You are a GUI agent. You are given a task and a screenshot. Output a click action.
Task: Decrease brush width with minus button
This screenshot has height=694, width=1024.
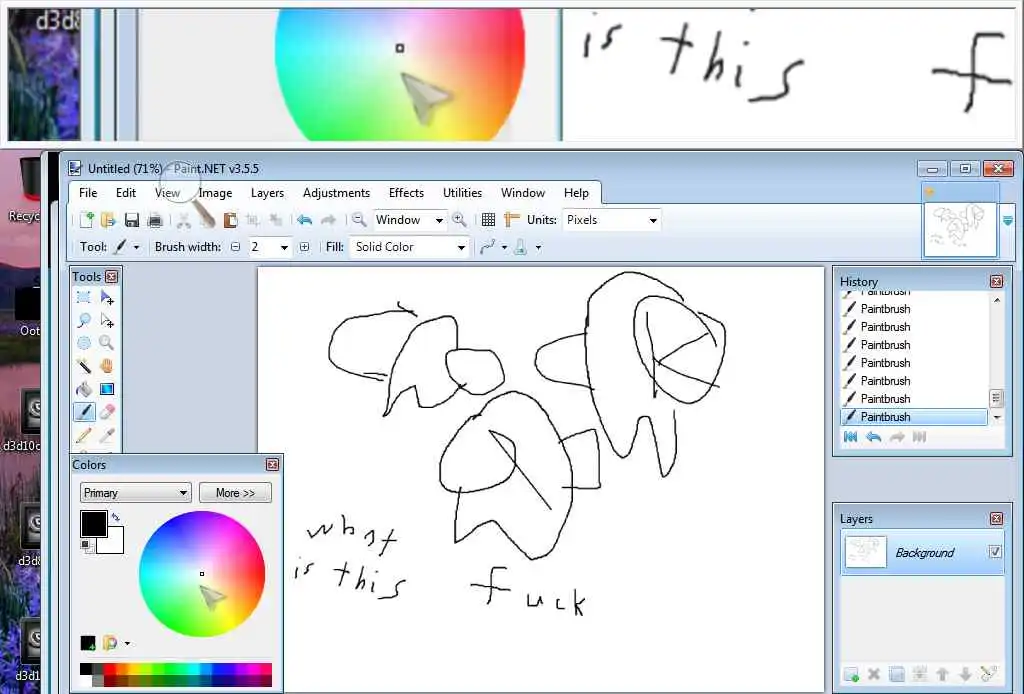point(236,247)
